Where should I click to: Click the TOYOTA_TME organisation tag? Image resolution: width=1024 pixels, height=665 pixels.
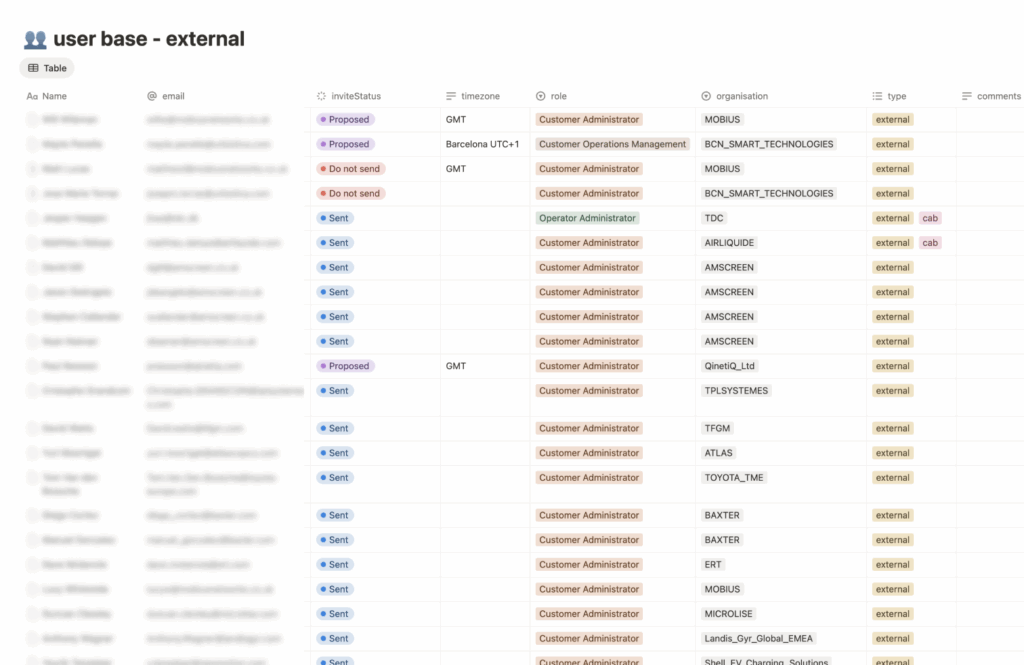point(733,478)
